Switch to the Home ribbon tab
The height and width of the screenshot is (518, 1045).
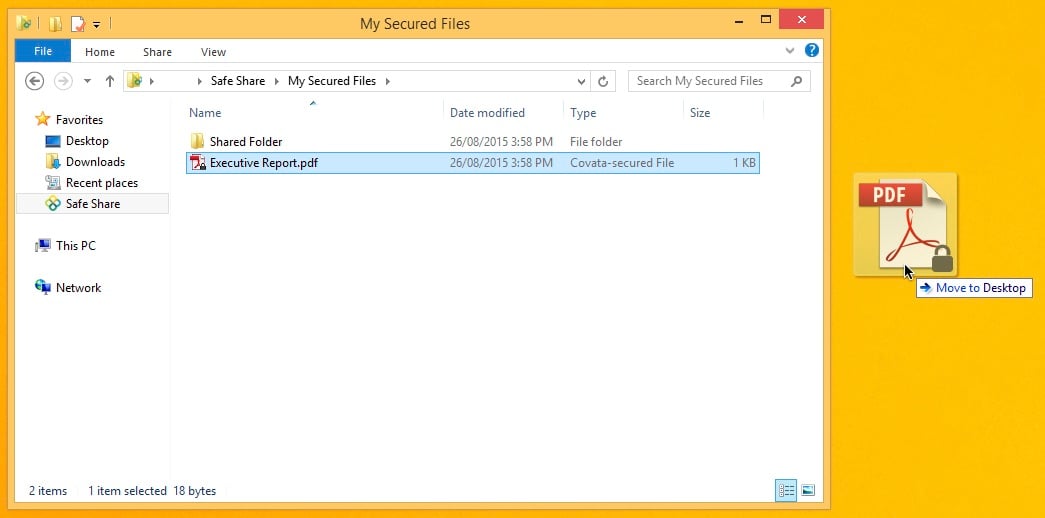(x=99, y=52)
